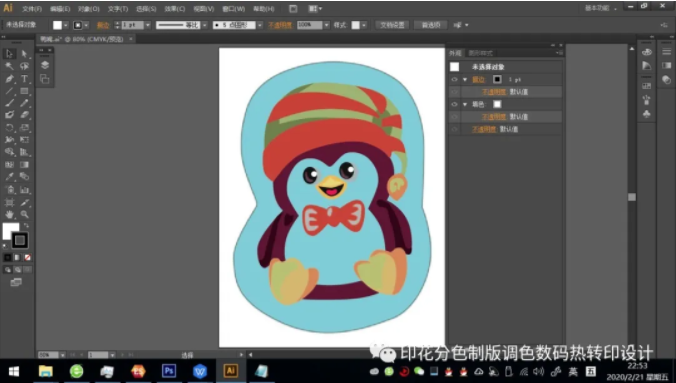This screenshot has height=383, width=676.
Task: Select the Pencil tool
Action: [24, 103]
